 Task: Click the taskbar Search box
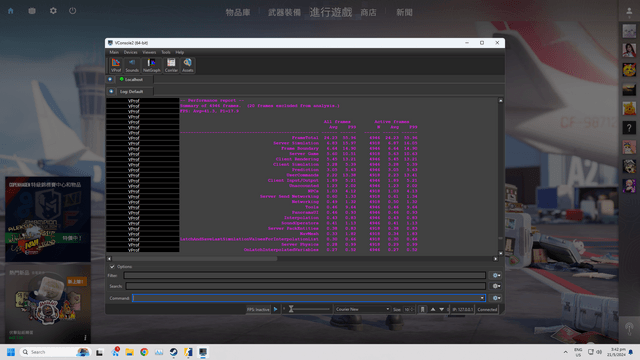point(55,352)
